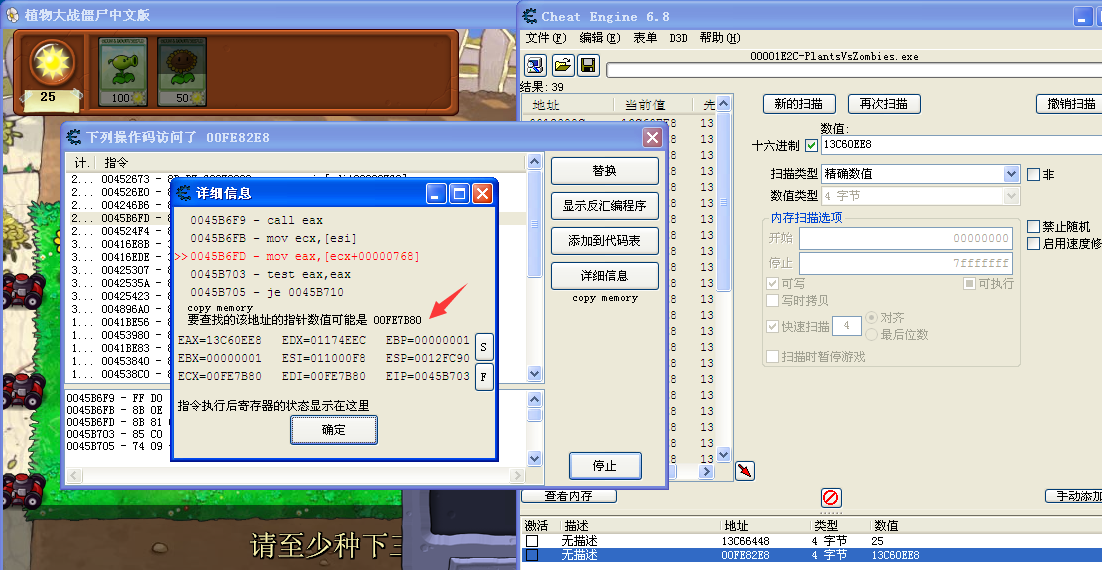Minimize the 详细信息 dialog window

436,193
